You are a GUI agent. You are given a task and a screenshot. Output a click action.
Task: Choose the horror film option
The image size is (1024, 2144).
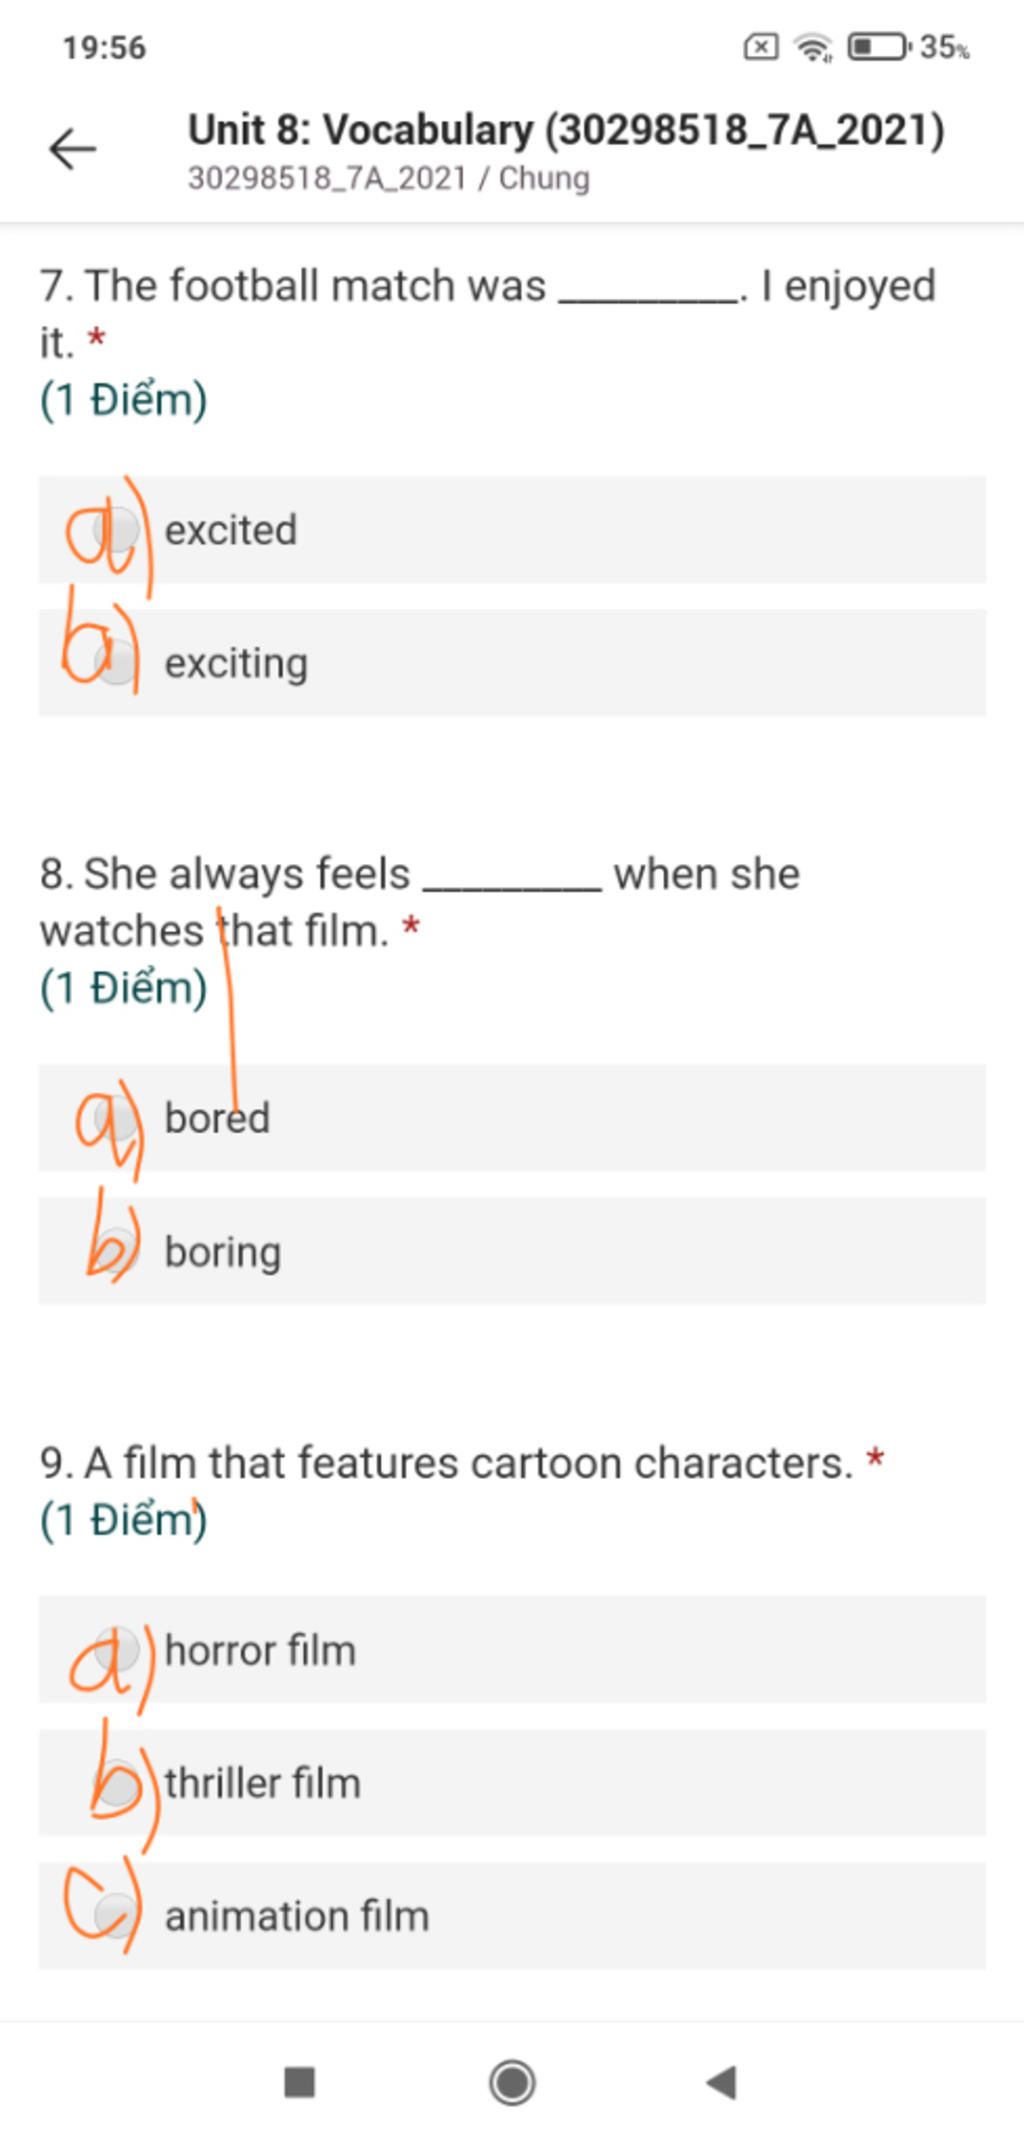(512, 1650)
